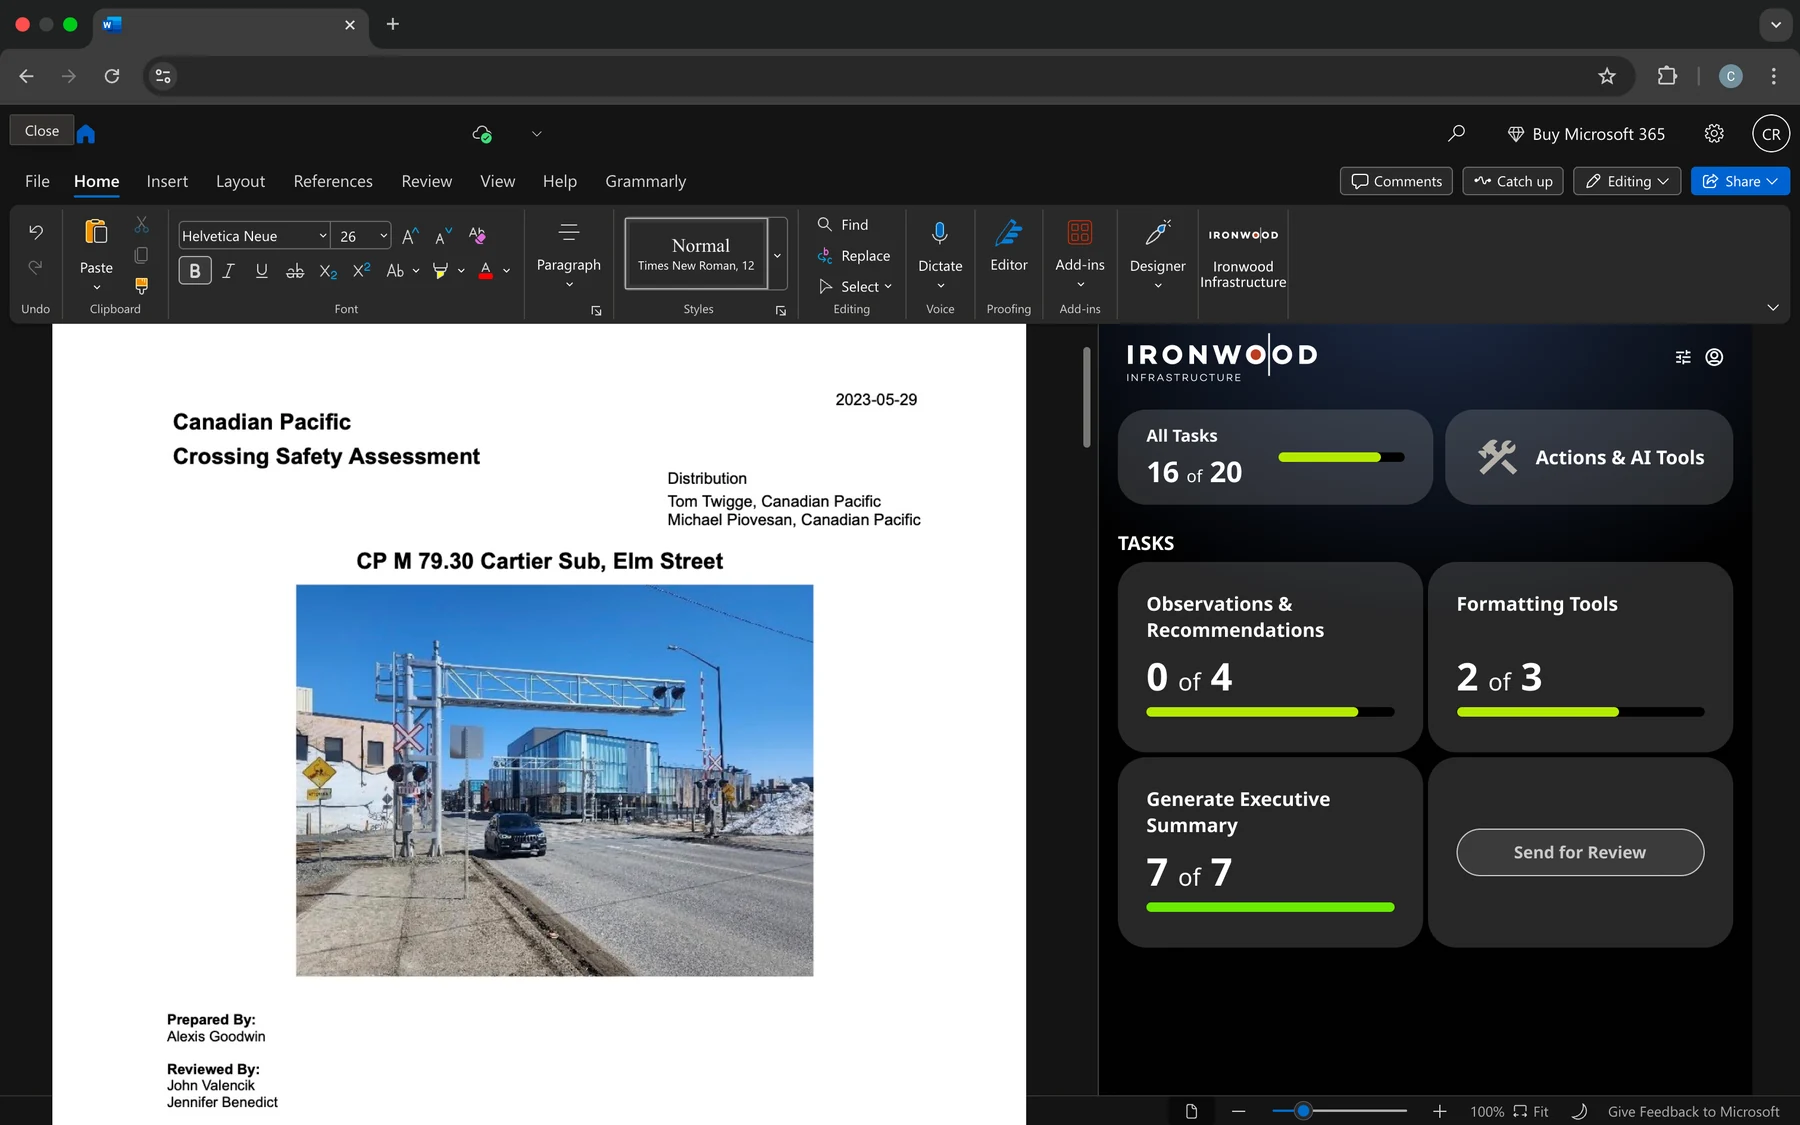Increase font size with the grow icon

pyautogui.click(x=410, y=236)
